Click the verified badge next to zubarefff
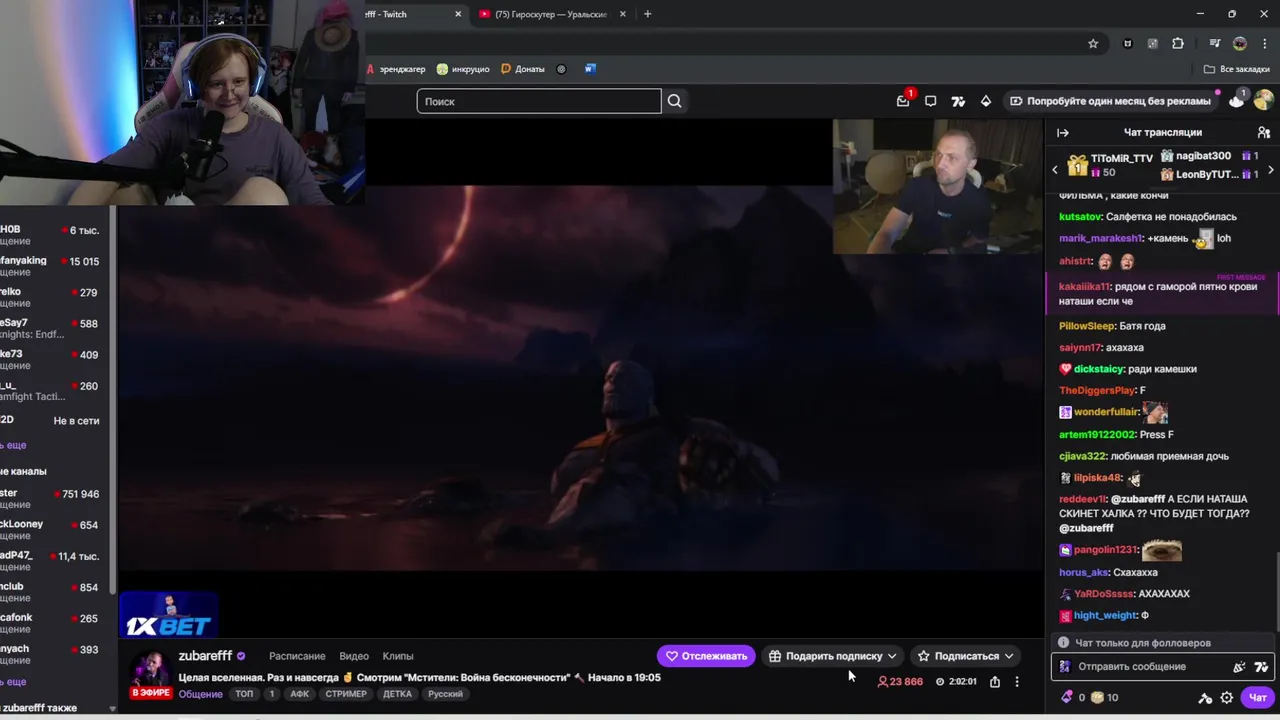This screenshot has width=1280, height=720. 241,656
